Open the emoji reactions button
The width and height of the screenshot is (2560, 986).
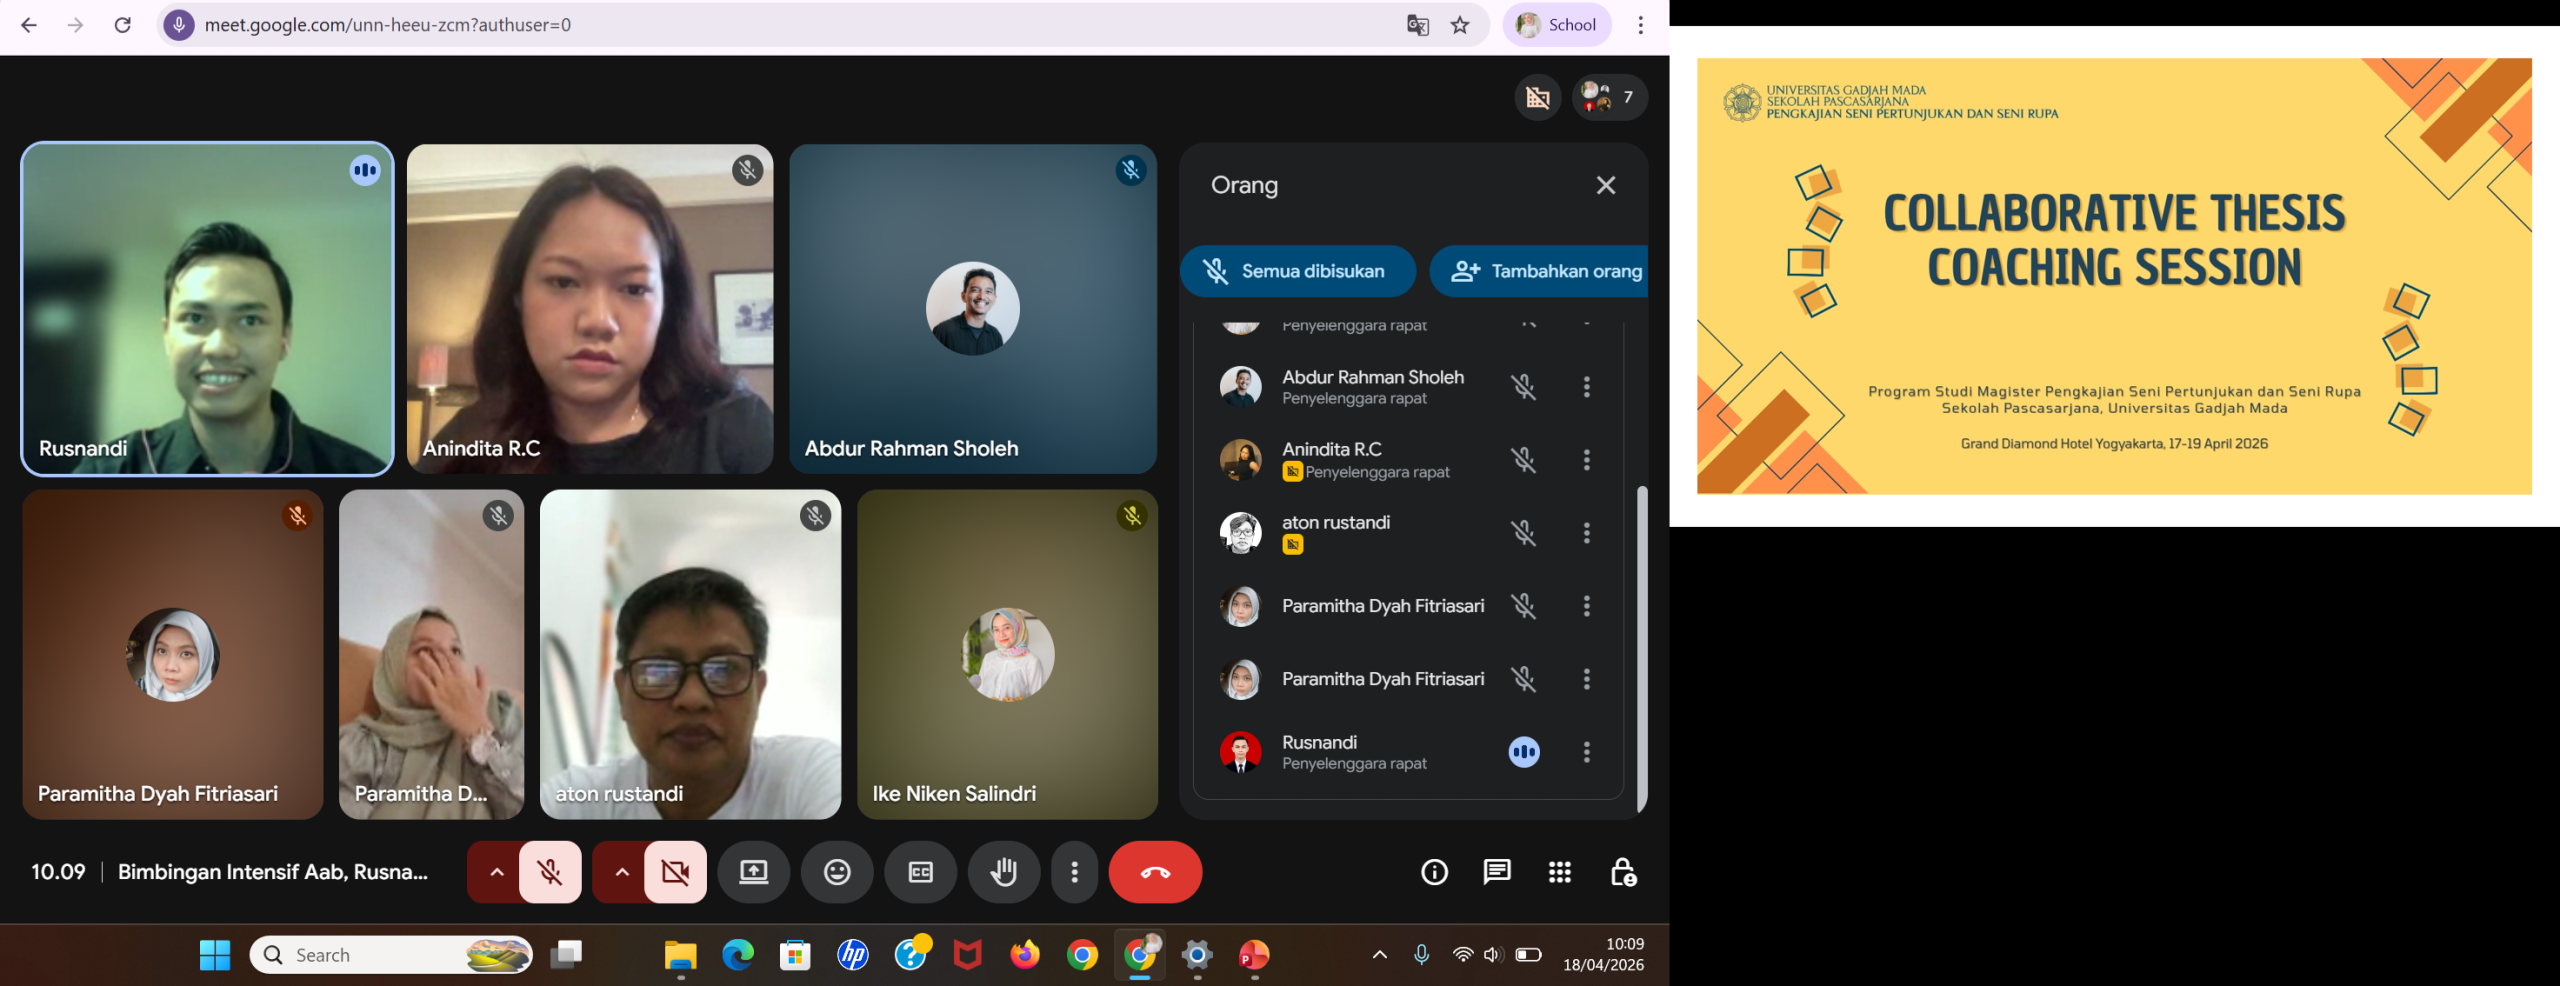pyautogui.click(x=837, y=872)
